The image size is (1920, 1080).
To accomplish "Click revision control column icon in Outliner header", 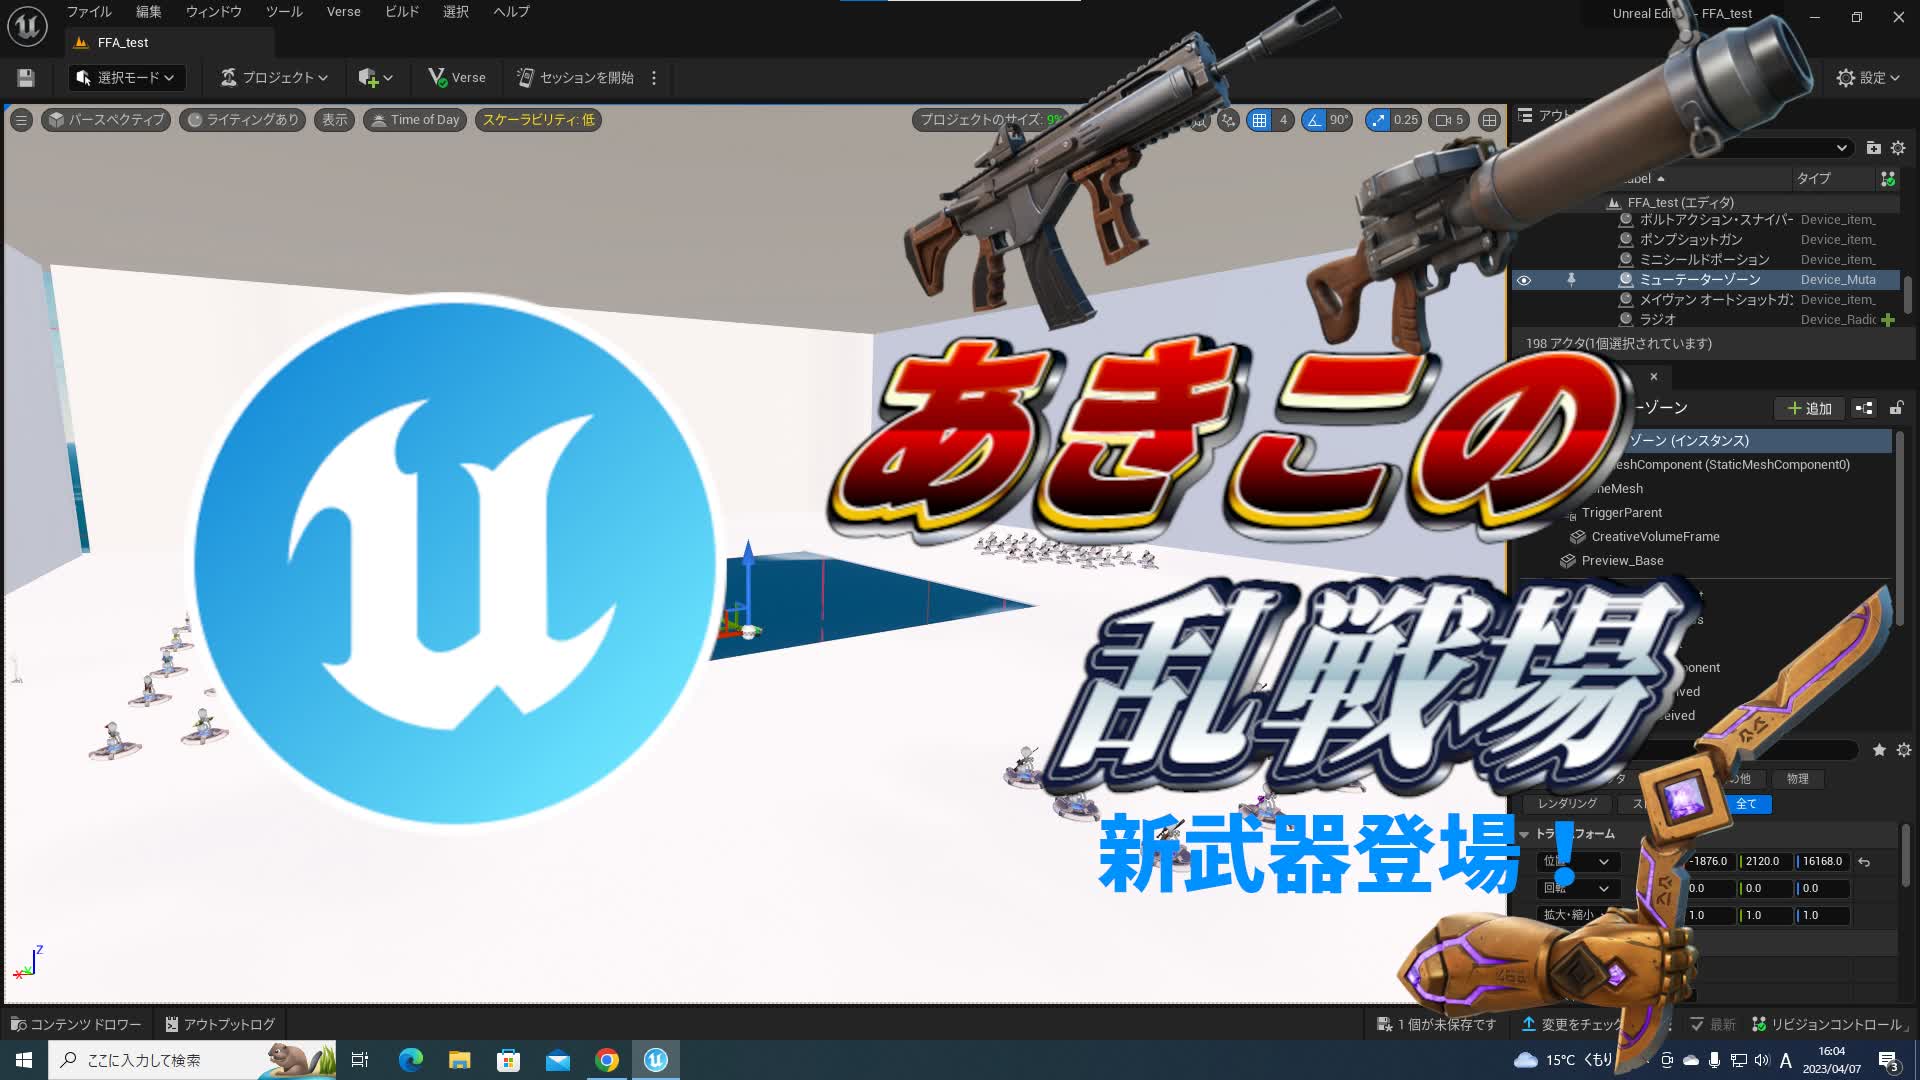I will pos(1888,179).
